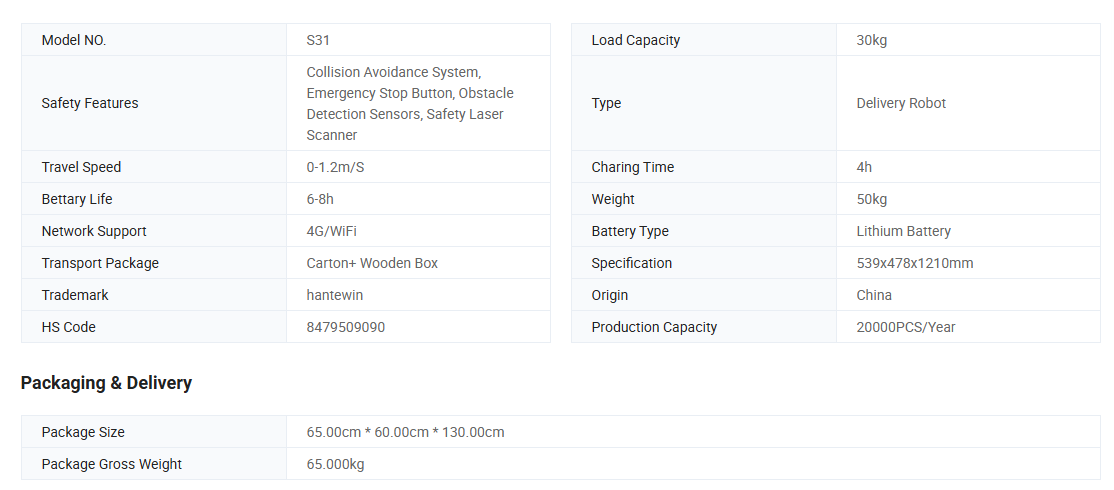
Task: Select the Safety Features label cell
Action: click(x=90, y=103)
